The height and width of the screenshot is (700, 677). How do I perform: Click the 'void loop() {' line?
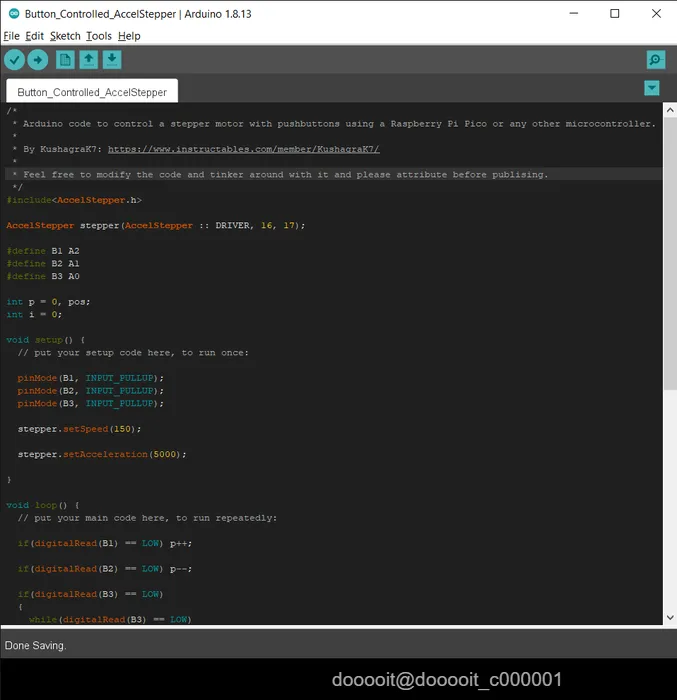[x=43, y=505]
